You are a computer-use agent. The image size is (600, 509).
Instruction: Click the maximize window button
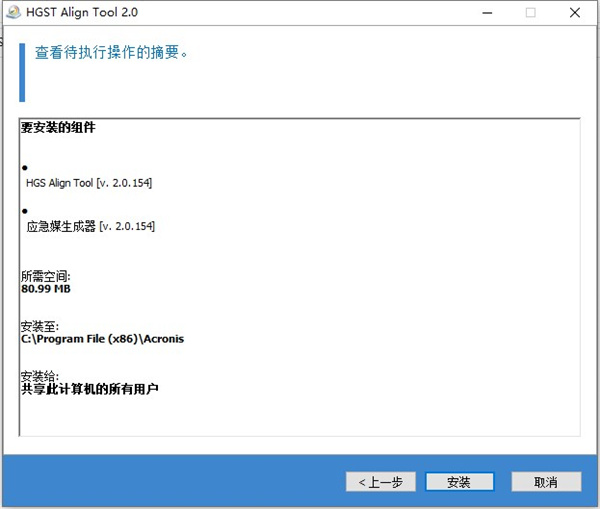click(530, 13)
